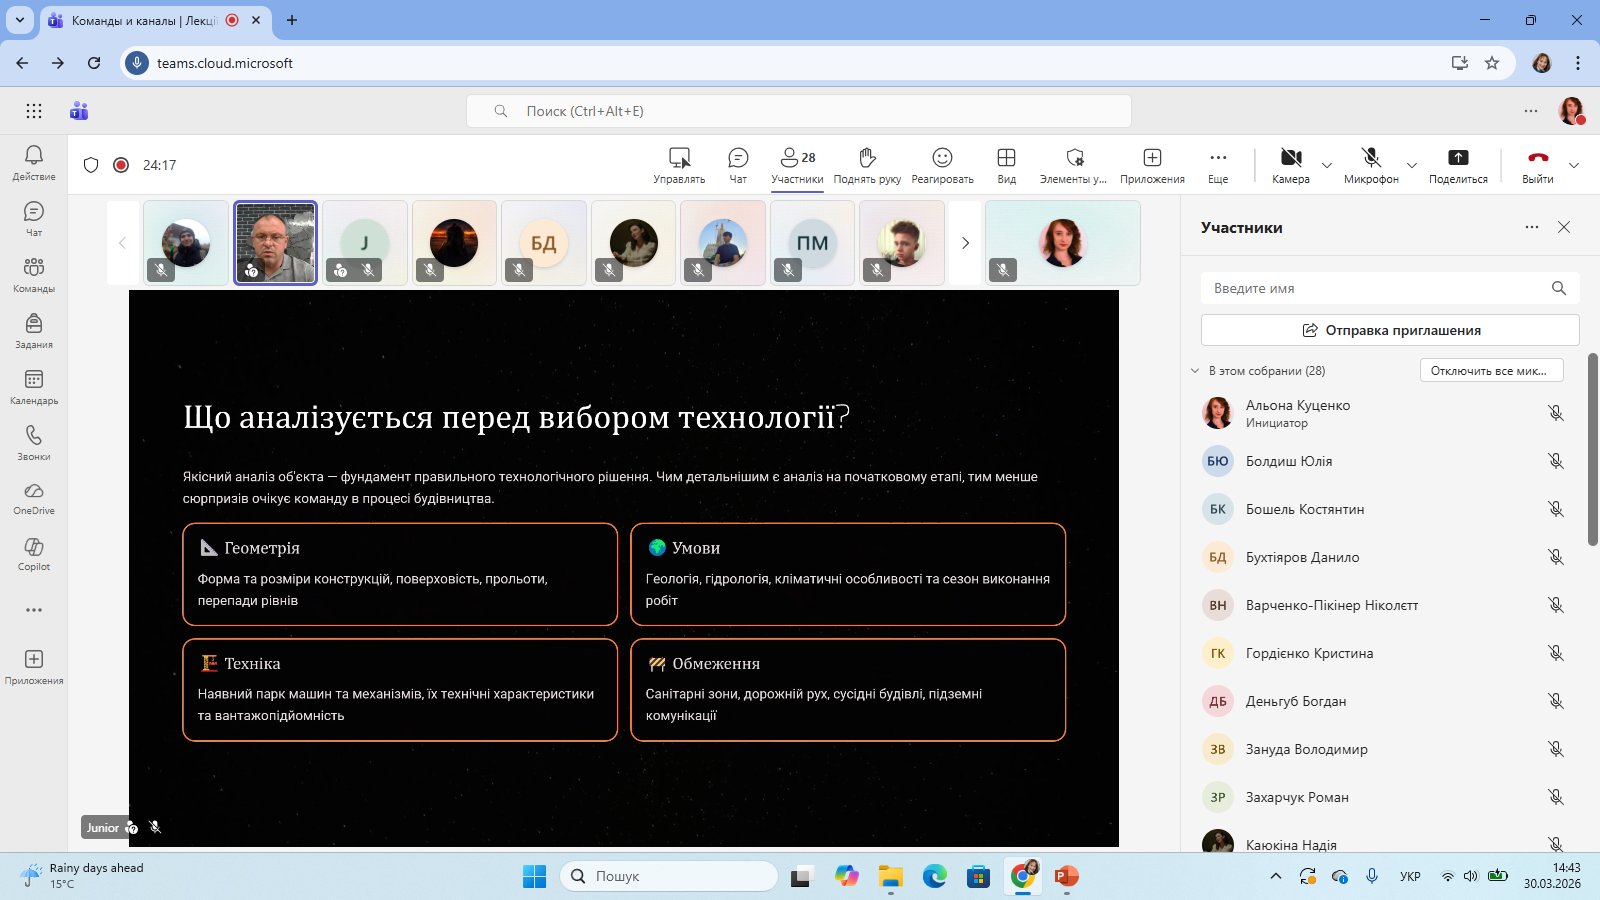This screenshot has height=900, width=1600.
Task: Toggle the Camera (Камера) on
Action: 1291,158
